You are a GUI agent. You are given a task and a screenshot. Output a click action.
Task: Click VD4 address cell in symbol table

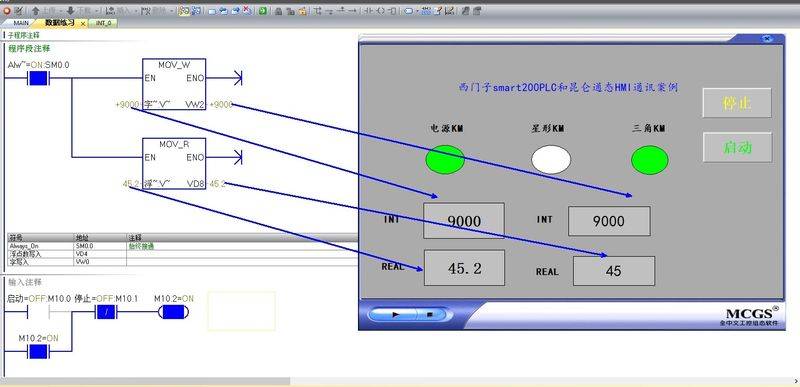tap(100, 253)
